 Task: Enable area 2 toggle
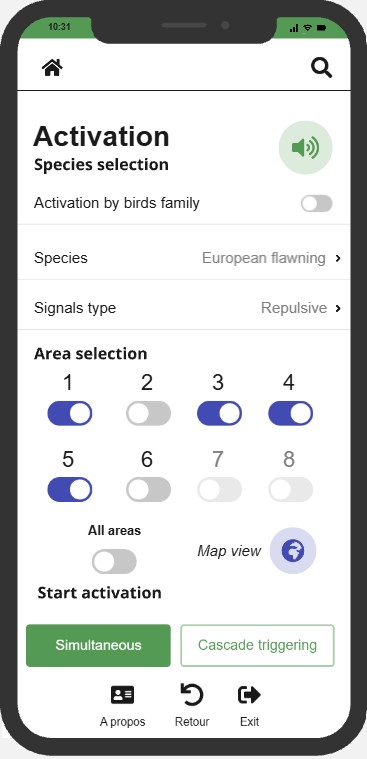149,413
